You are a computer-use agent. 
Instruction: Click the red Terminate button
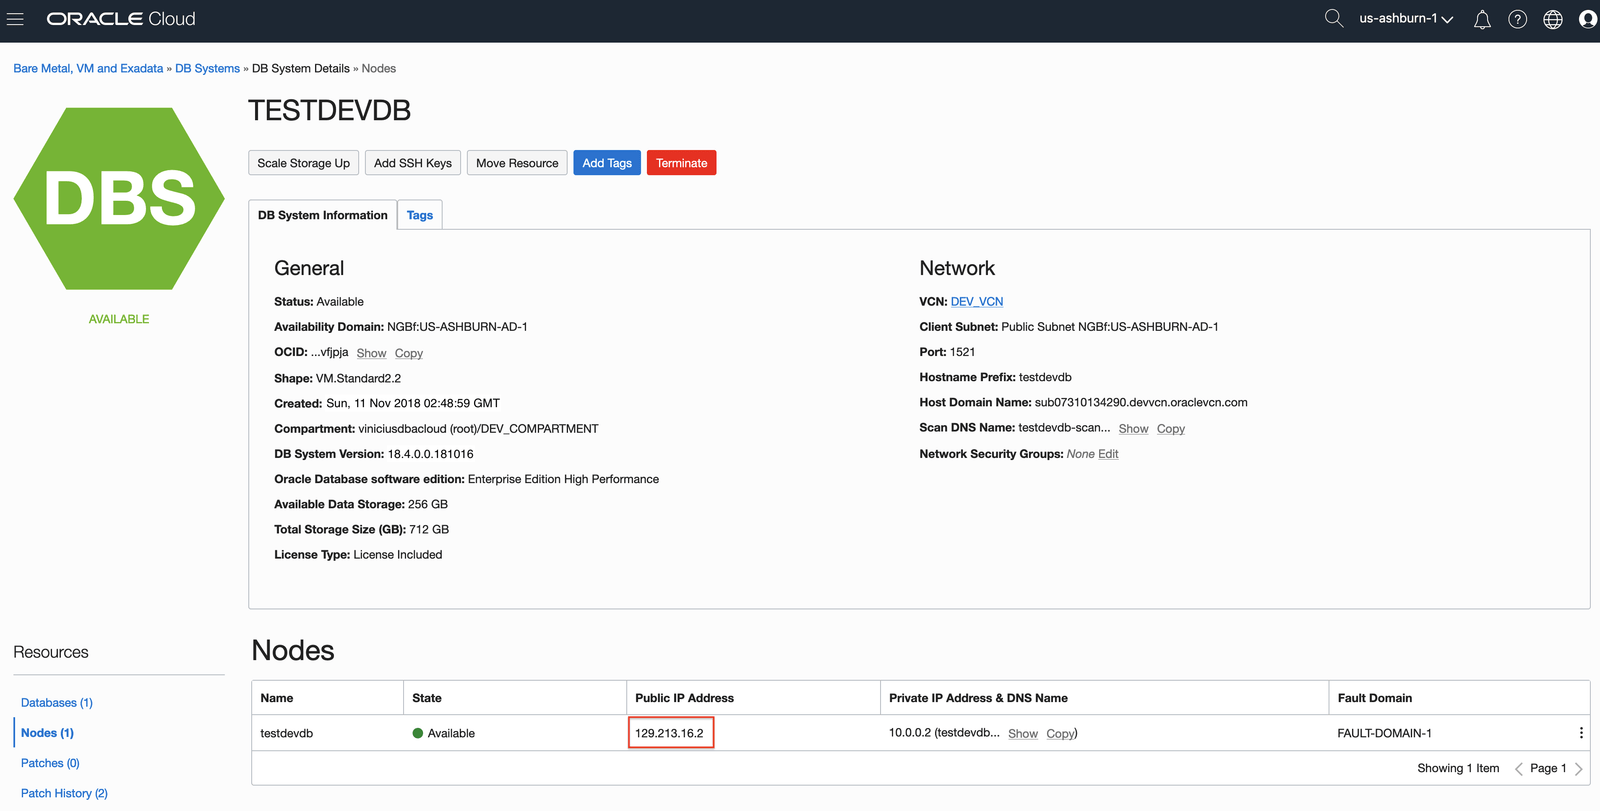(681, 163)
